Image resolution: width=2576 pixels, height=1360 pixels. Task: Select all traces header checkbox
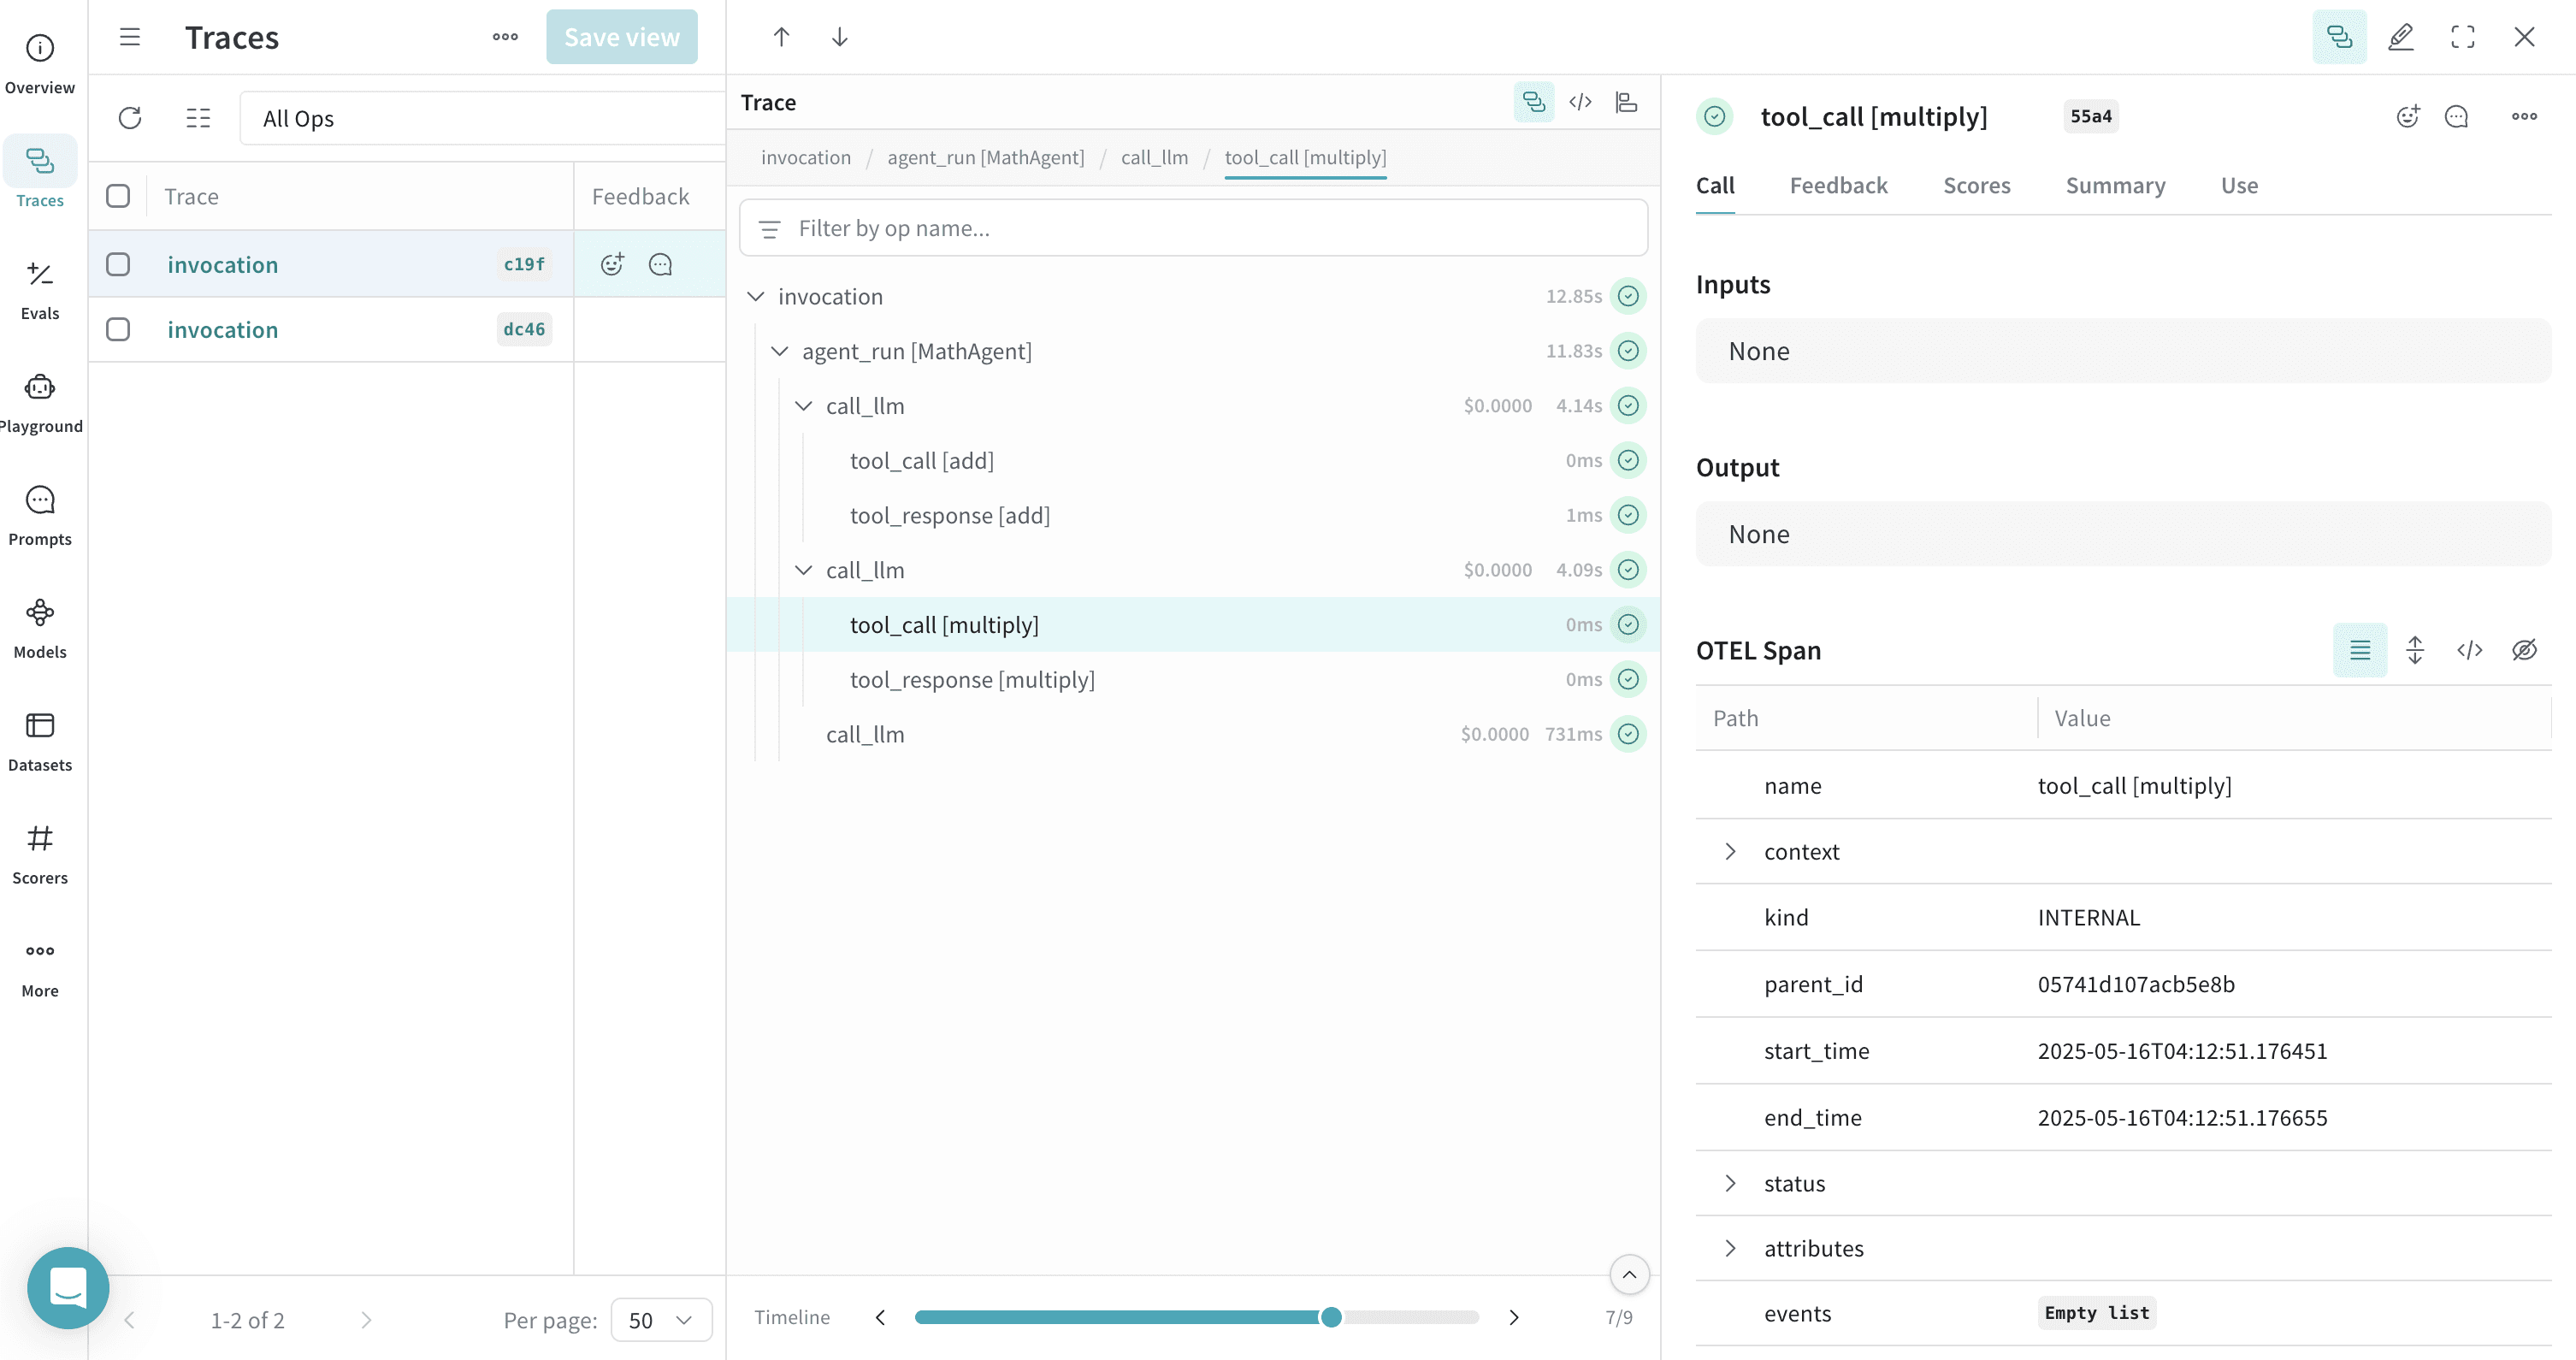[118, 196]
